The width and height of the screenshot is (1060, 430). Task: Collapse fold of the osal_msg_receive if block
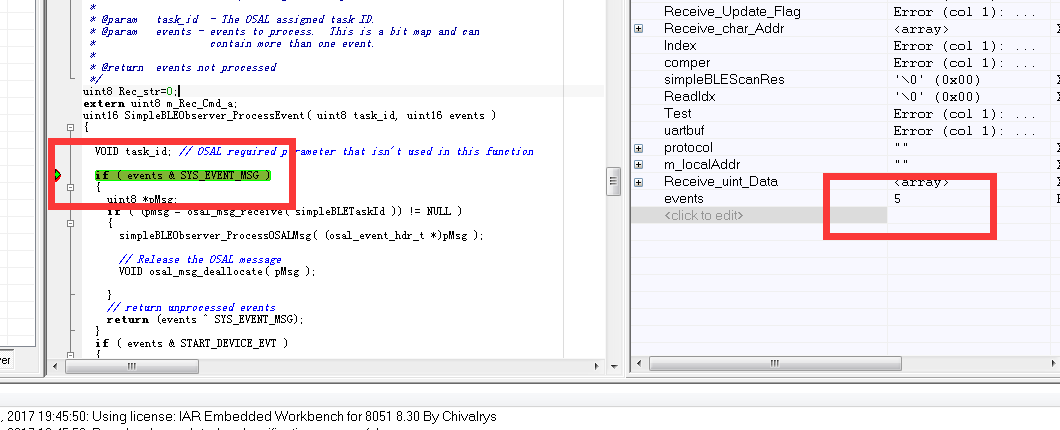[70, 223]
